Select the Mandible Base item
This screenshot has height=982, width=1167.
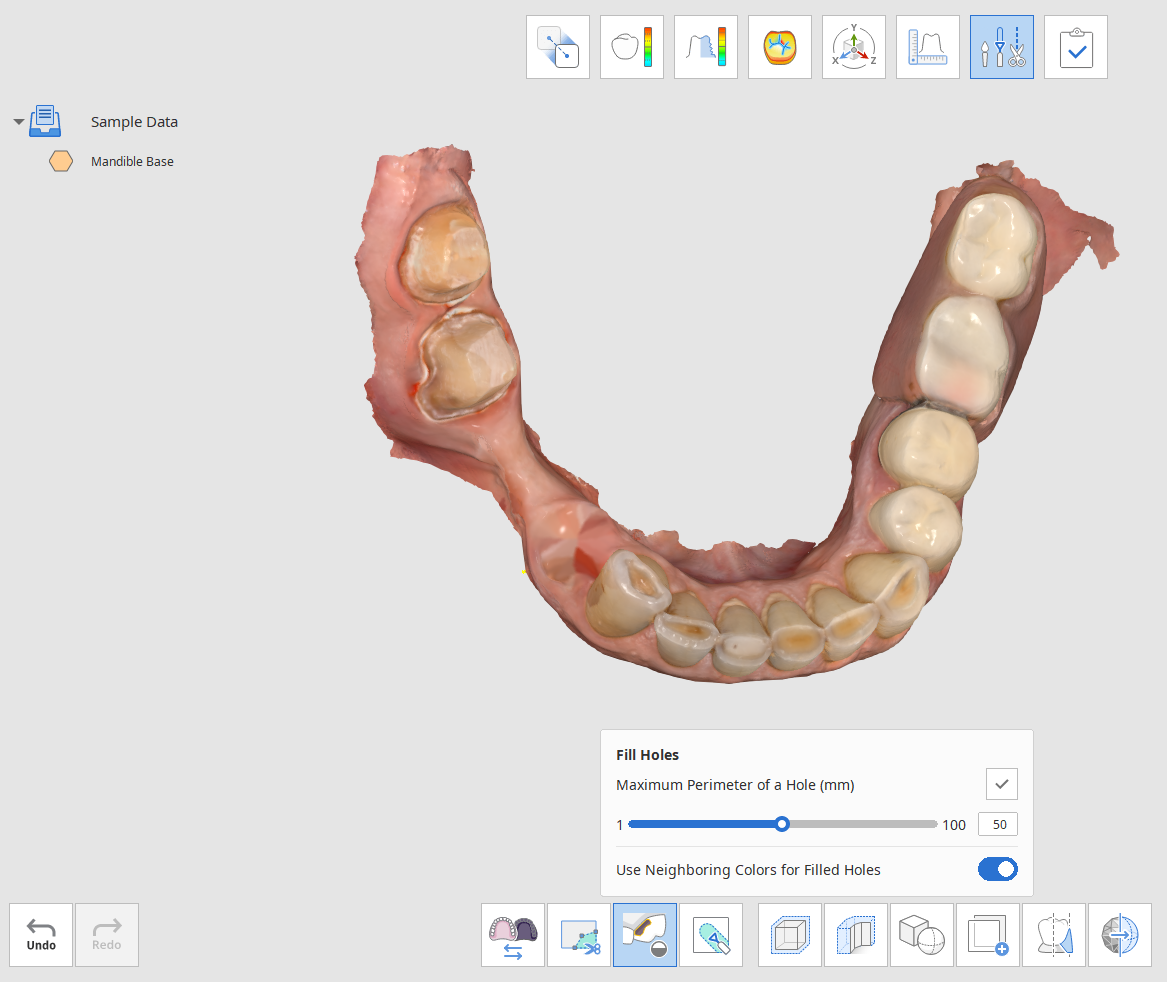pos(132,162)
